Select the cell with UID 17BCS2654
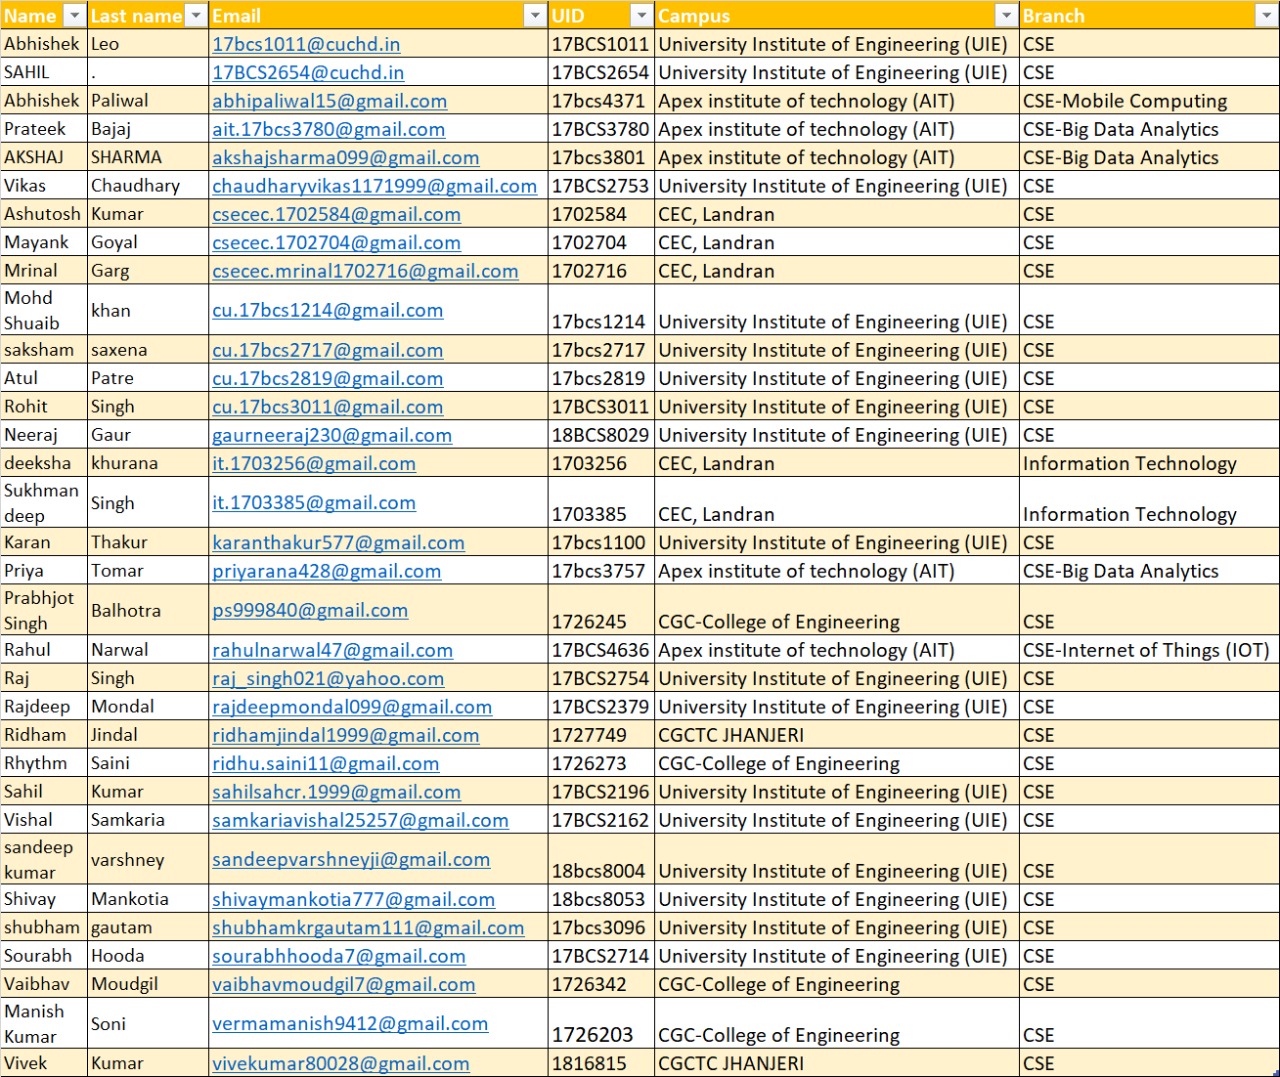The height and width of the screenshot is (1077, 1280). point(600,73)
